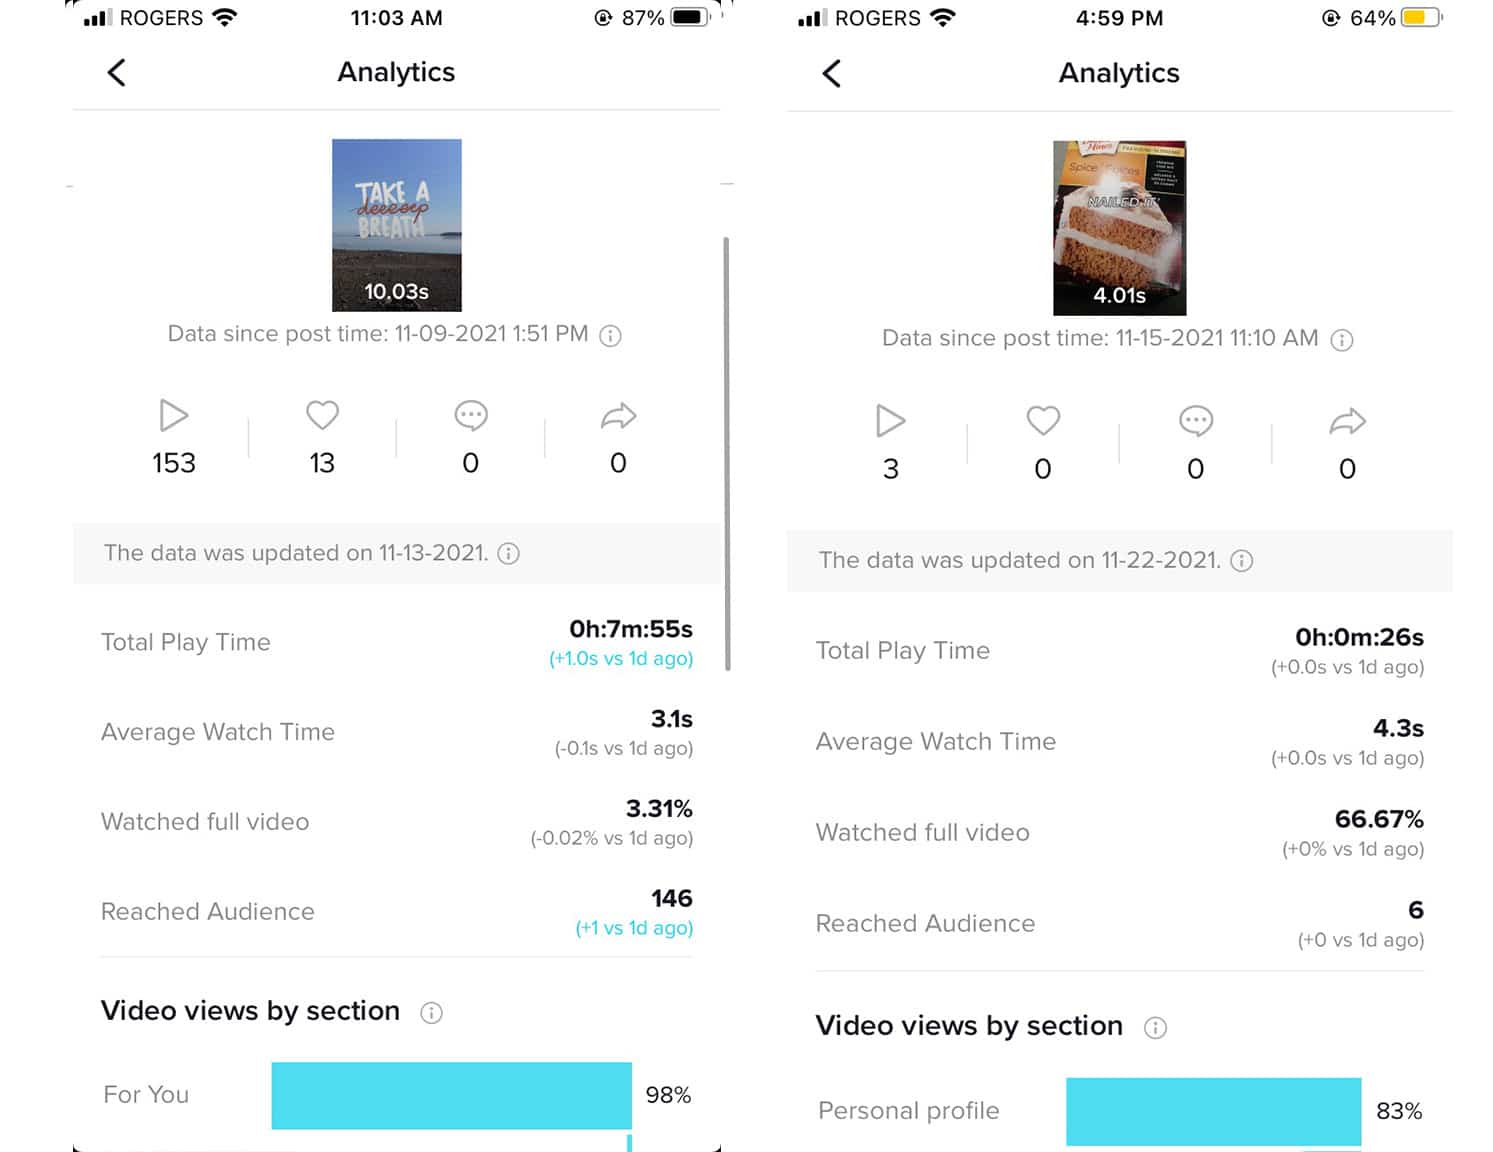Tap the play icon showing 3 plays
The height and width of the screenshot is (1152, 1493).
pos(890,421)
